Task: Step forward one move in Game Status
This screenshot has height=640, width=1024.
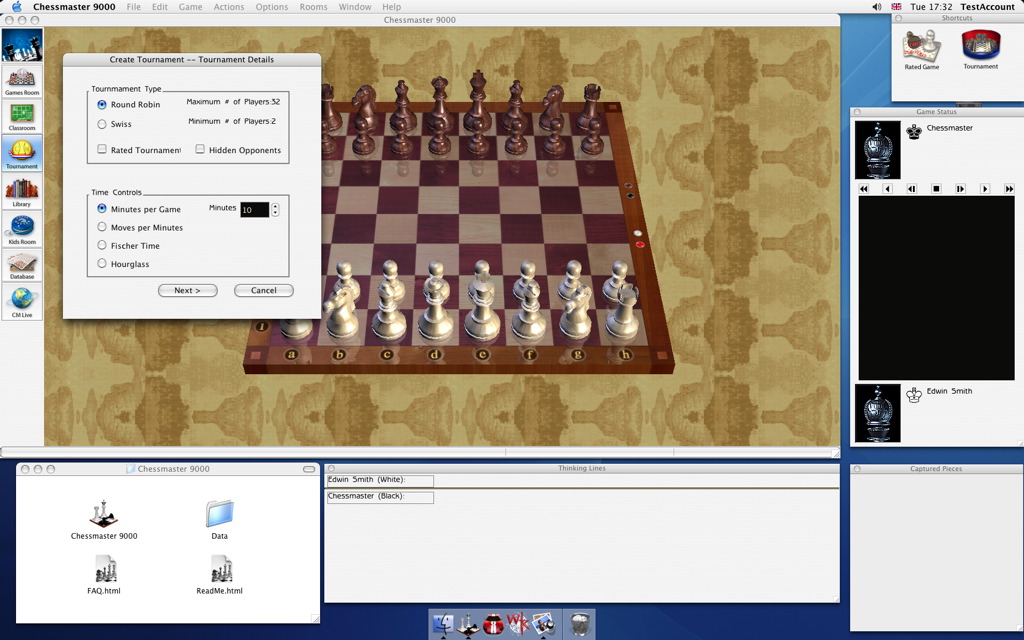Action: [985, 189]
